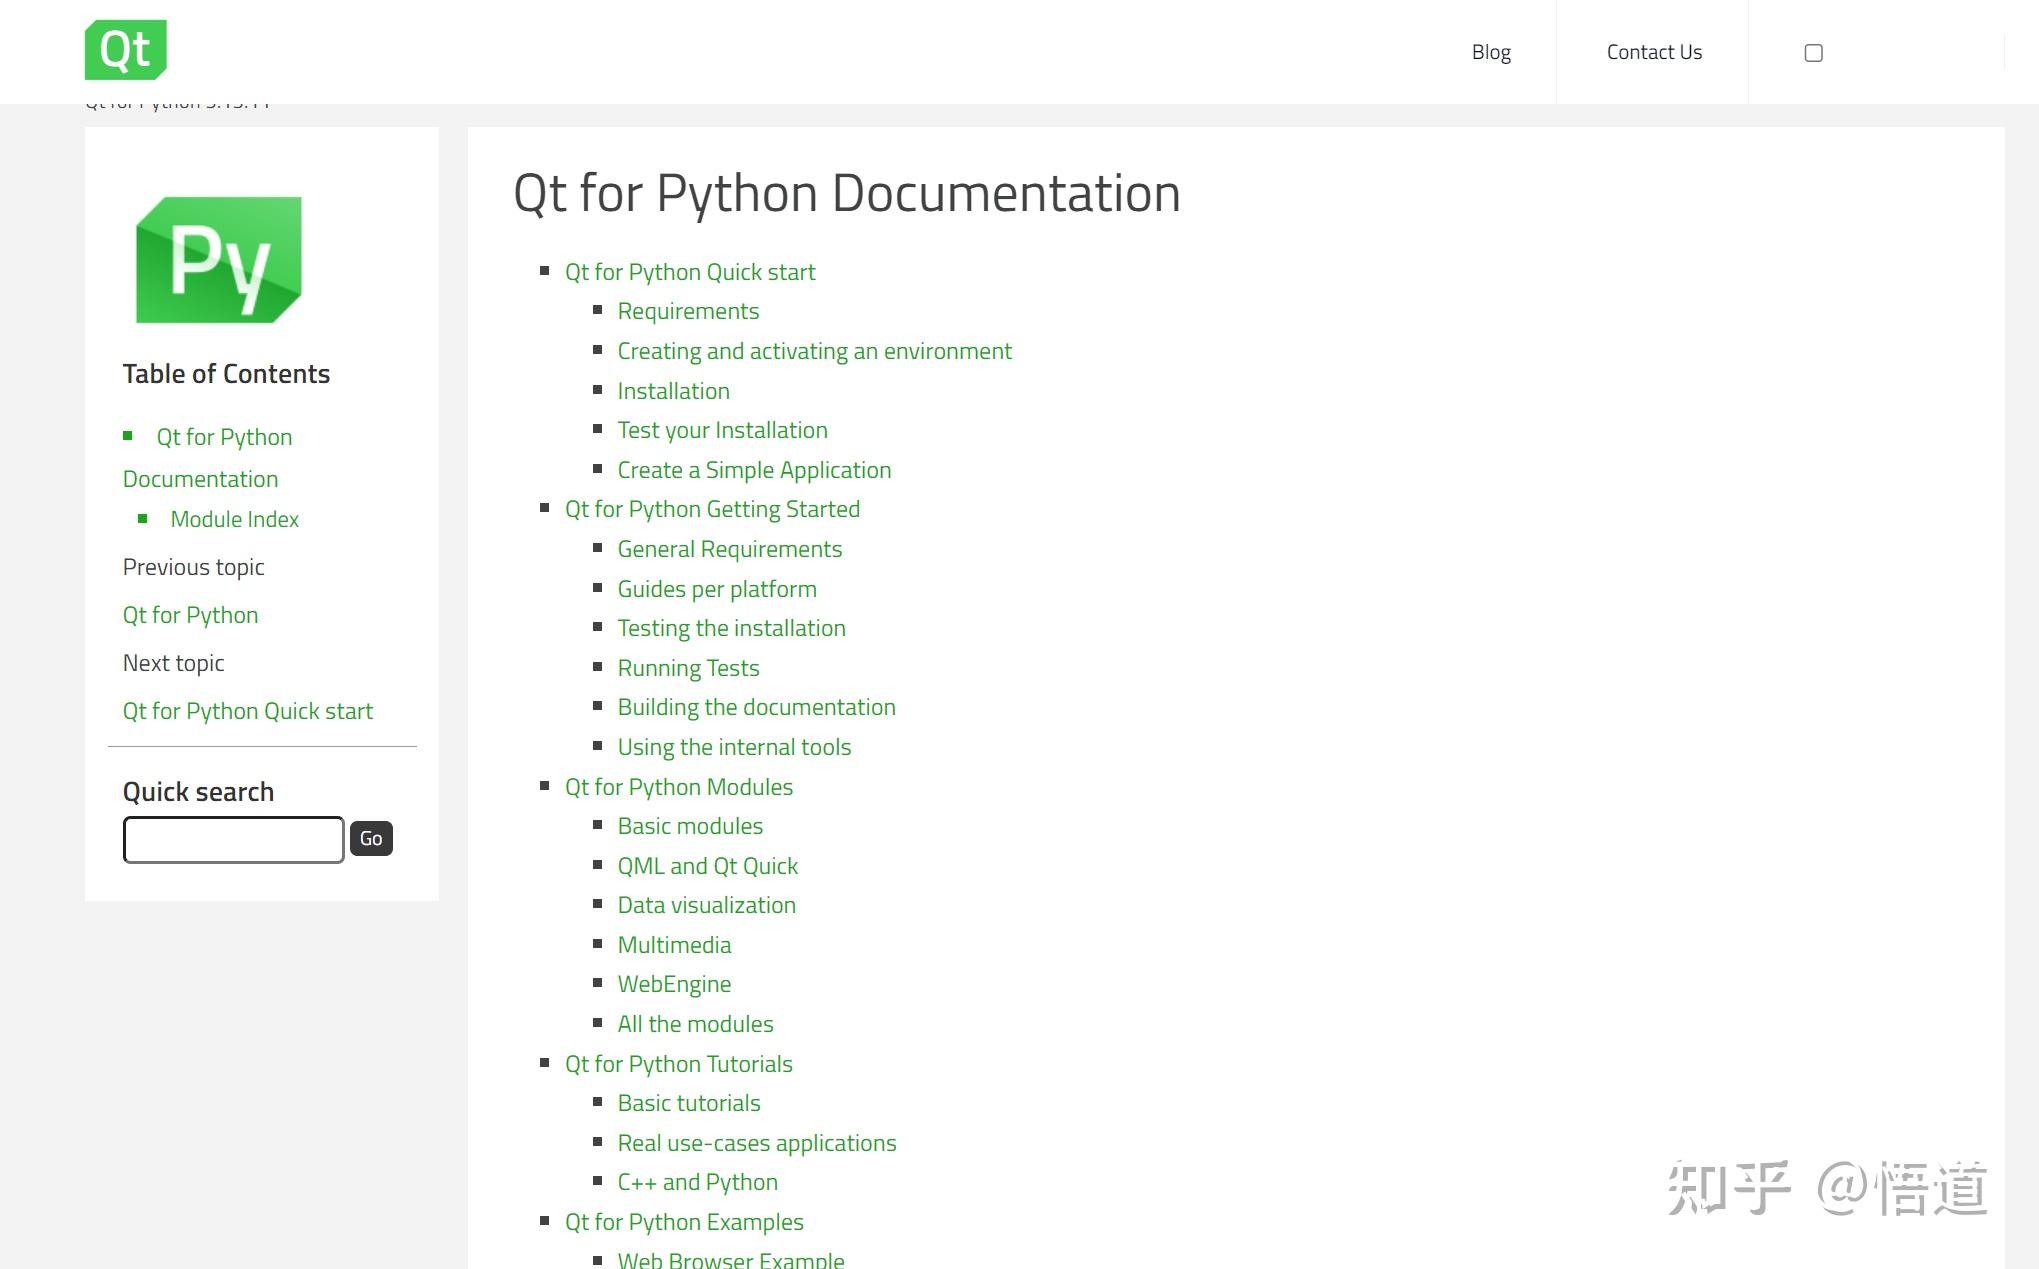2039x1269 pixels.
Task: Open Guides per platform
Action: pos(717,589)
